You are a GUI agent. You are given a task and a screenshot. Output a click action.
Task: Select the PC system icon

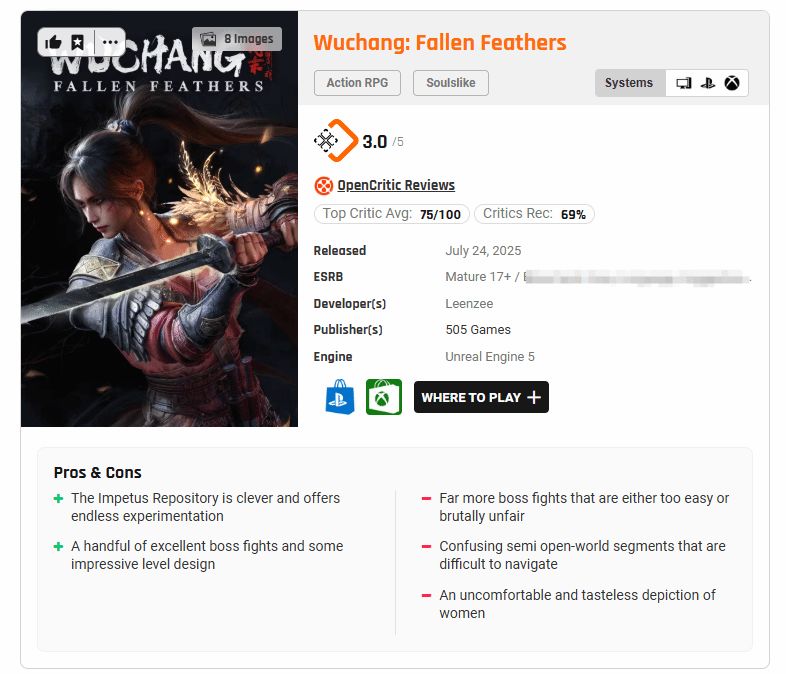(x=684, y=83)
